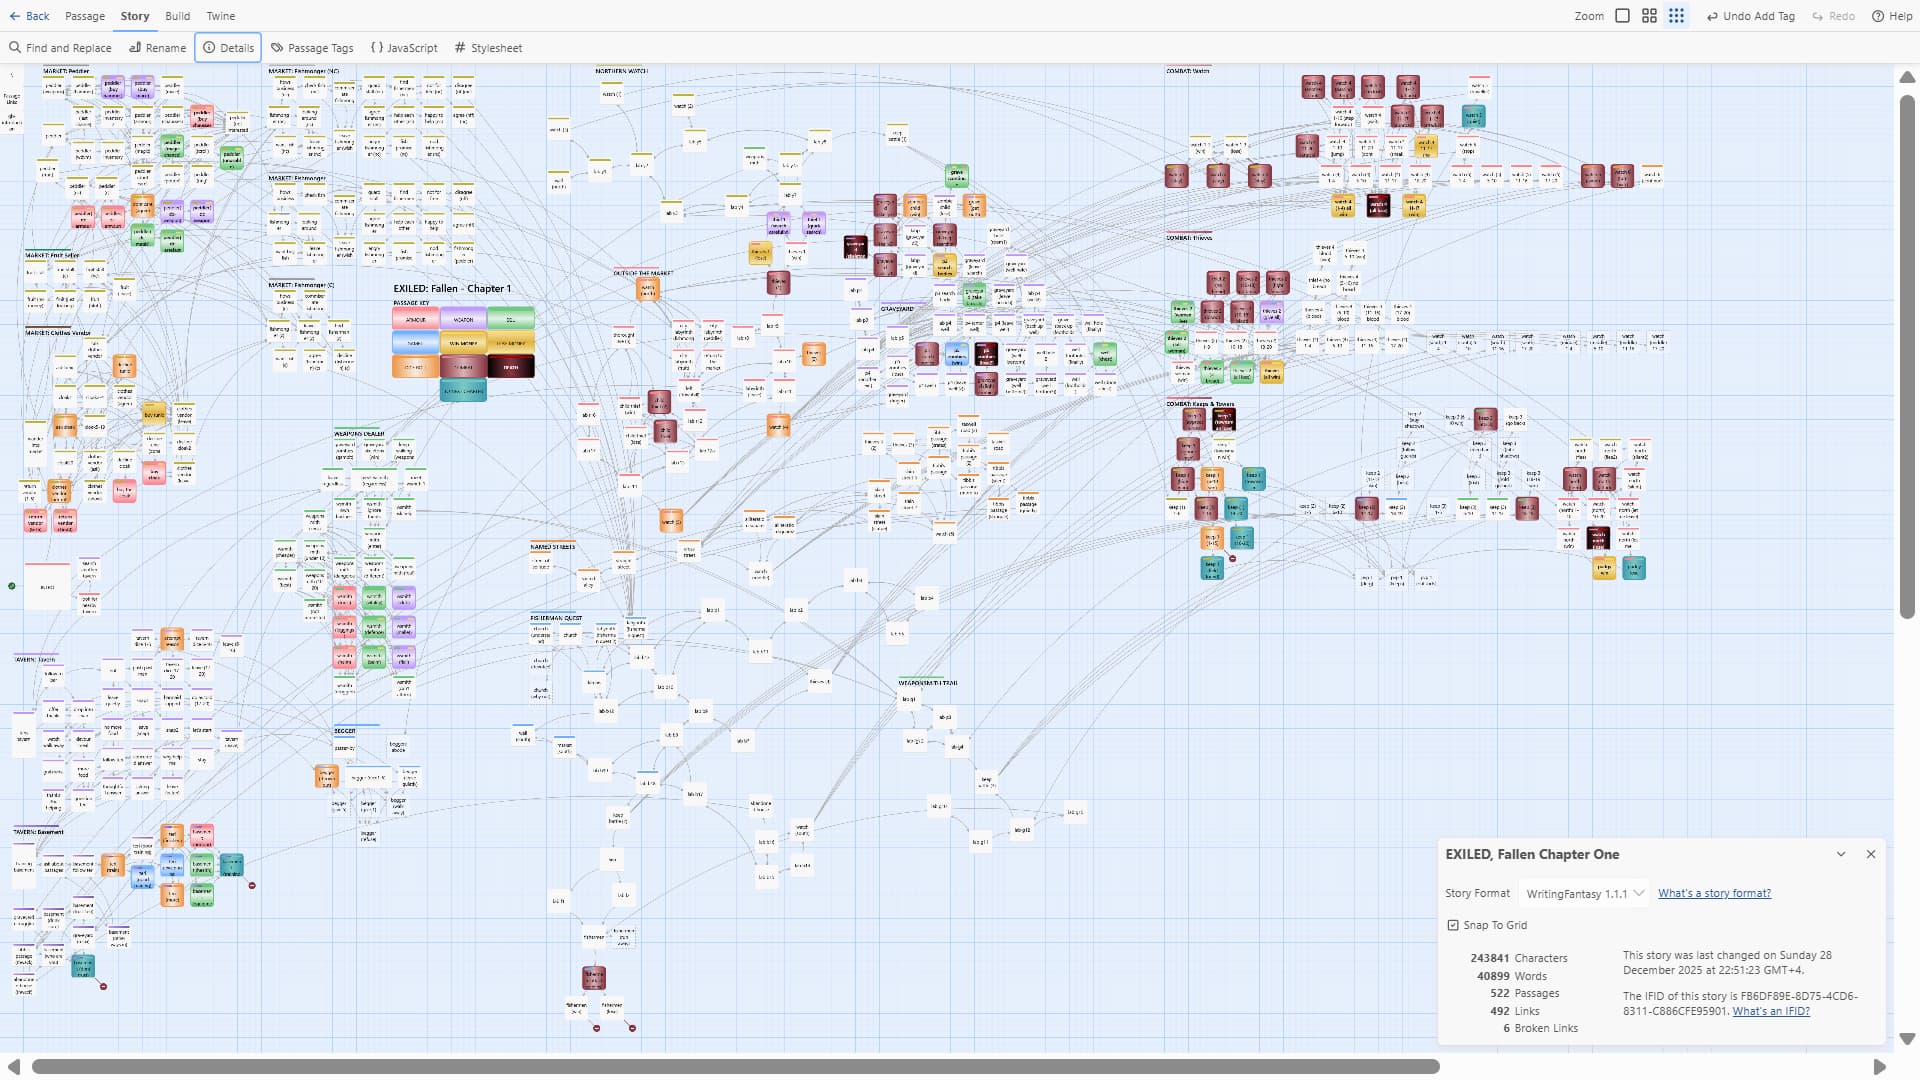Click the Rename story button
This screenshot has width=1920, height=1080.
157,48
